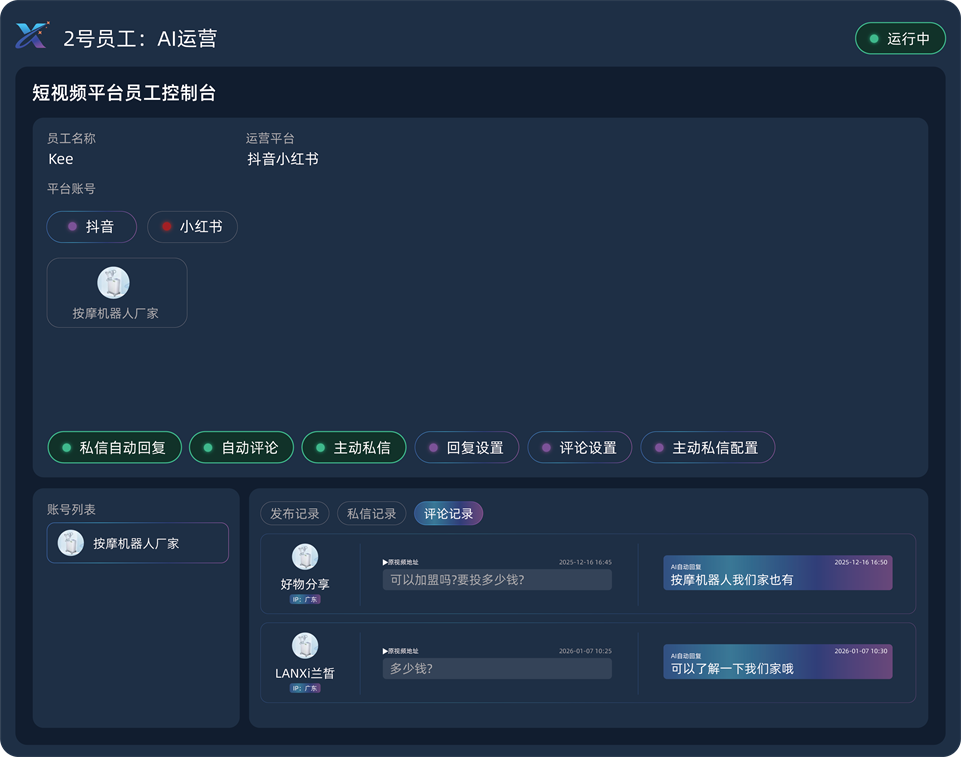This screenshot has width=961, height=757.
Task: Select the 小红书 platform with red dot
Action: pos(192,227)
